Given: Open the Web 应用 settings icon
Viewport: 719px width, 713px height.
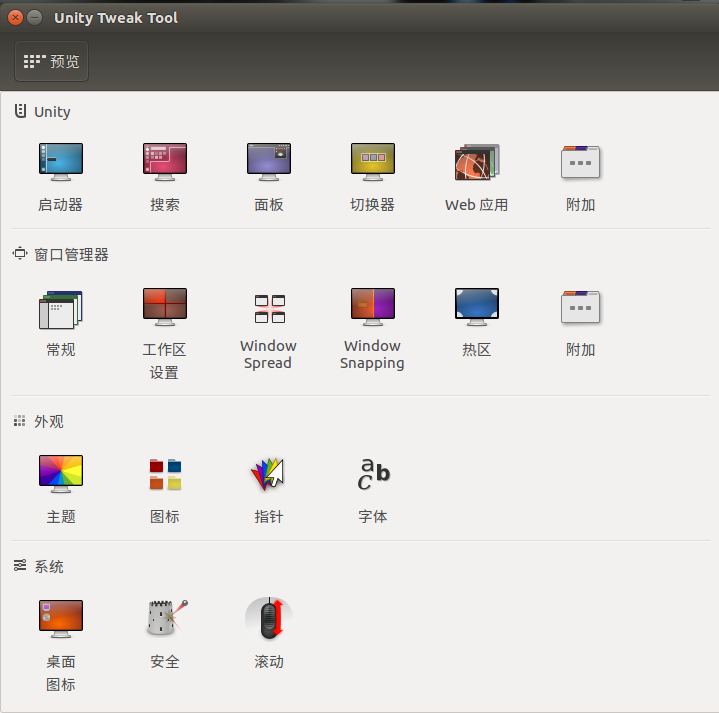Looking at the screenshot, I should coord(477,162).
